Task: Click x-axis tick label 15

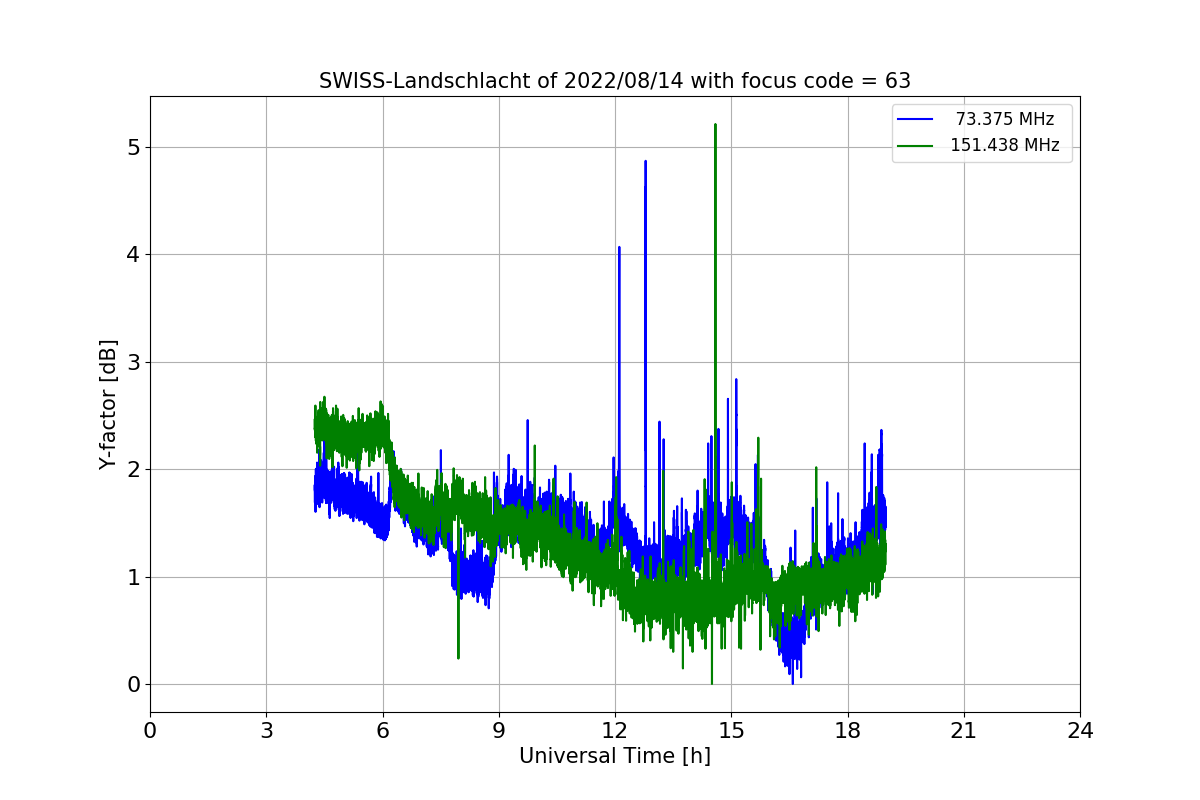Action: click(x=731, y=731)
